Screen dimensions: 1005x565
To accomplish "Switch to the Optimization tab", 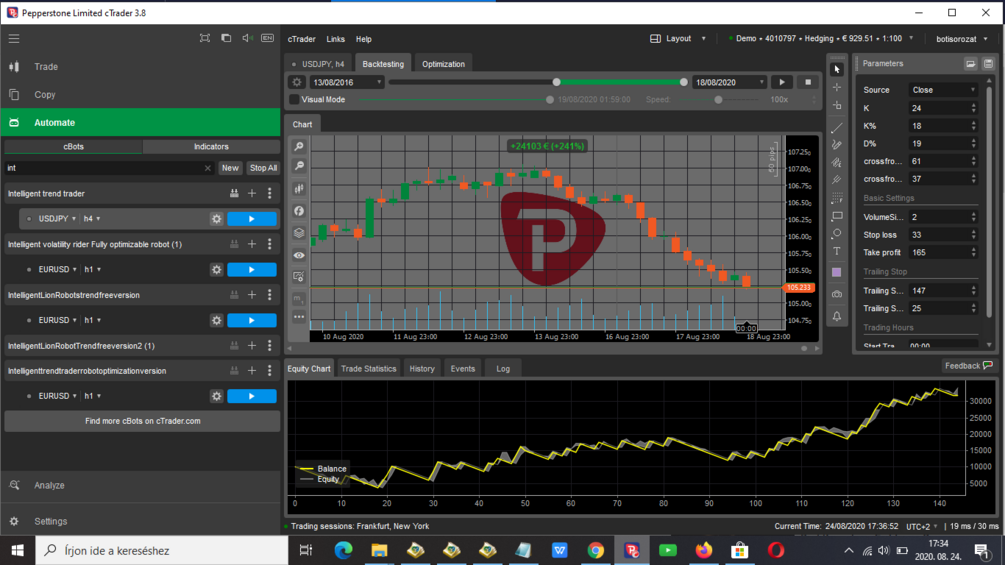I will tap(443, 64).
